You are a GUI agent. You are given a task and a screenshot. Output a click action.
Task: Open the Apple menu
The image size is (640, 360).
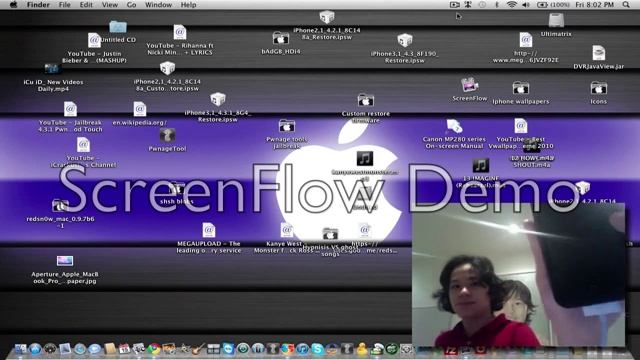13,4
